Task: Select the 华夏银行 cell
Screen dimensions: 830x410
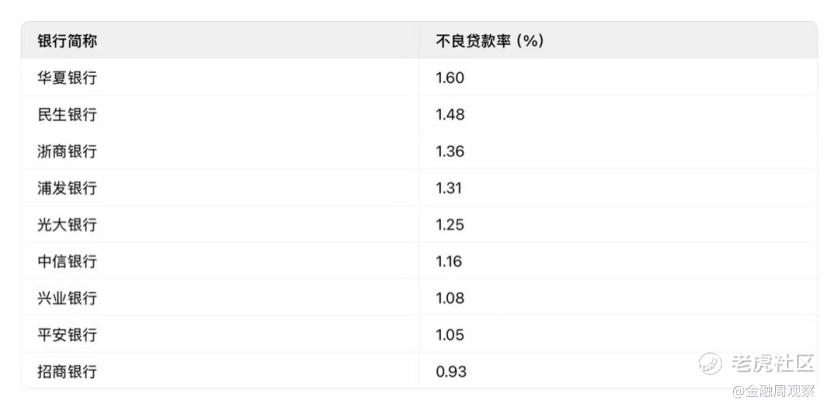Action: click(68, 78)
